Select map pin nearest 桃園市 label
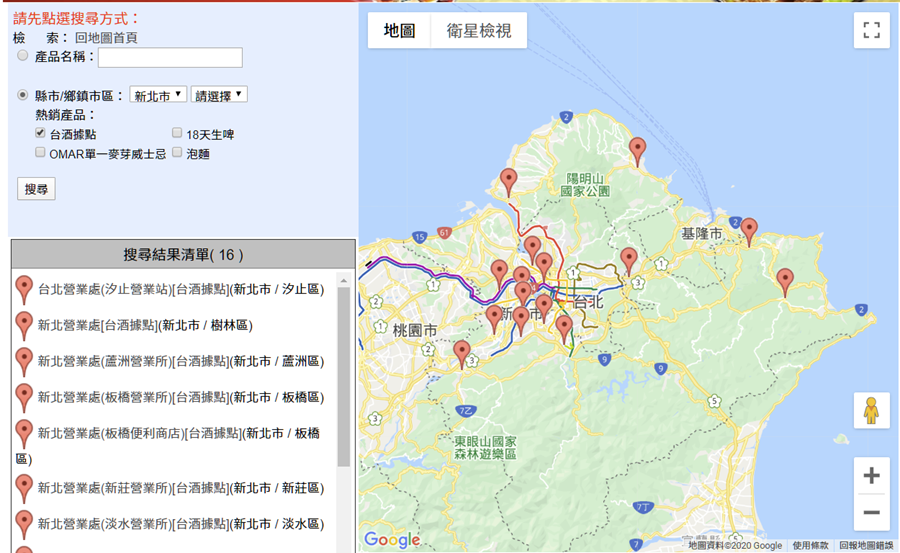Viewport: 900px width, 553px height. [x=461, y=354]
